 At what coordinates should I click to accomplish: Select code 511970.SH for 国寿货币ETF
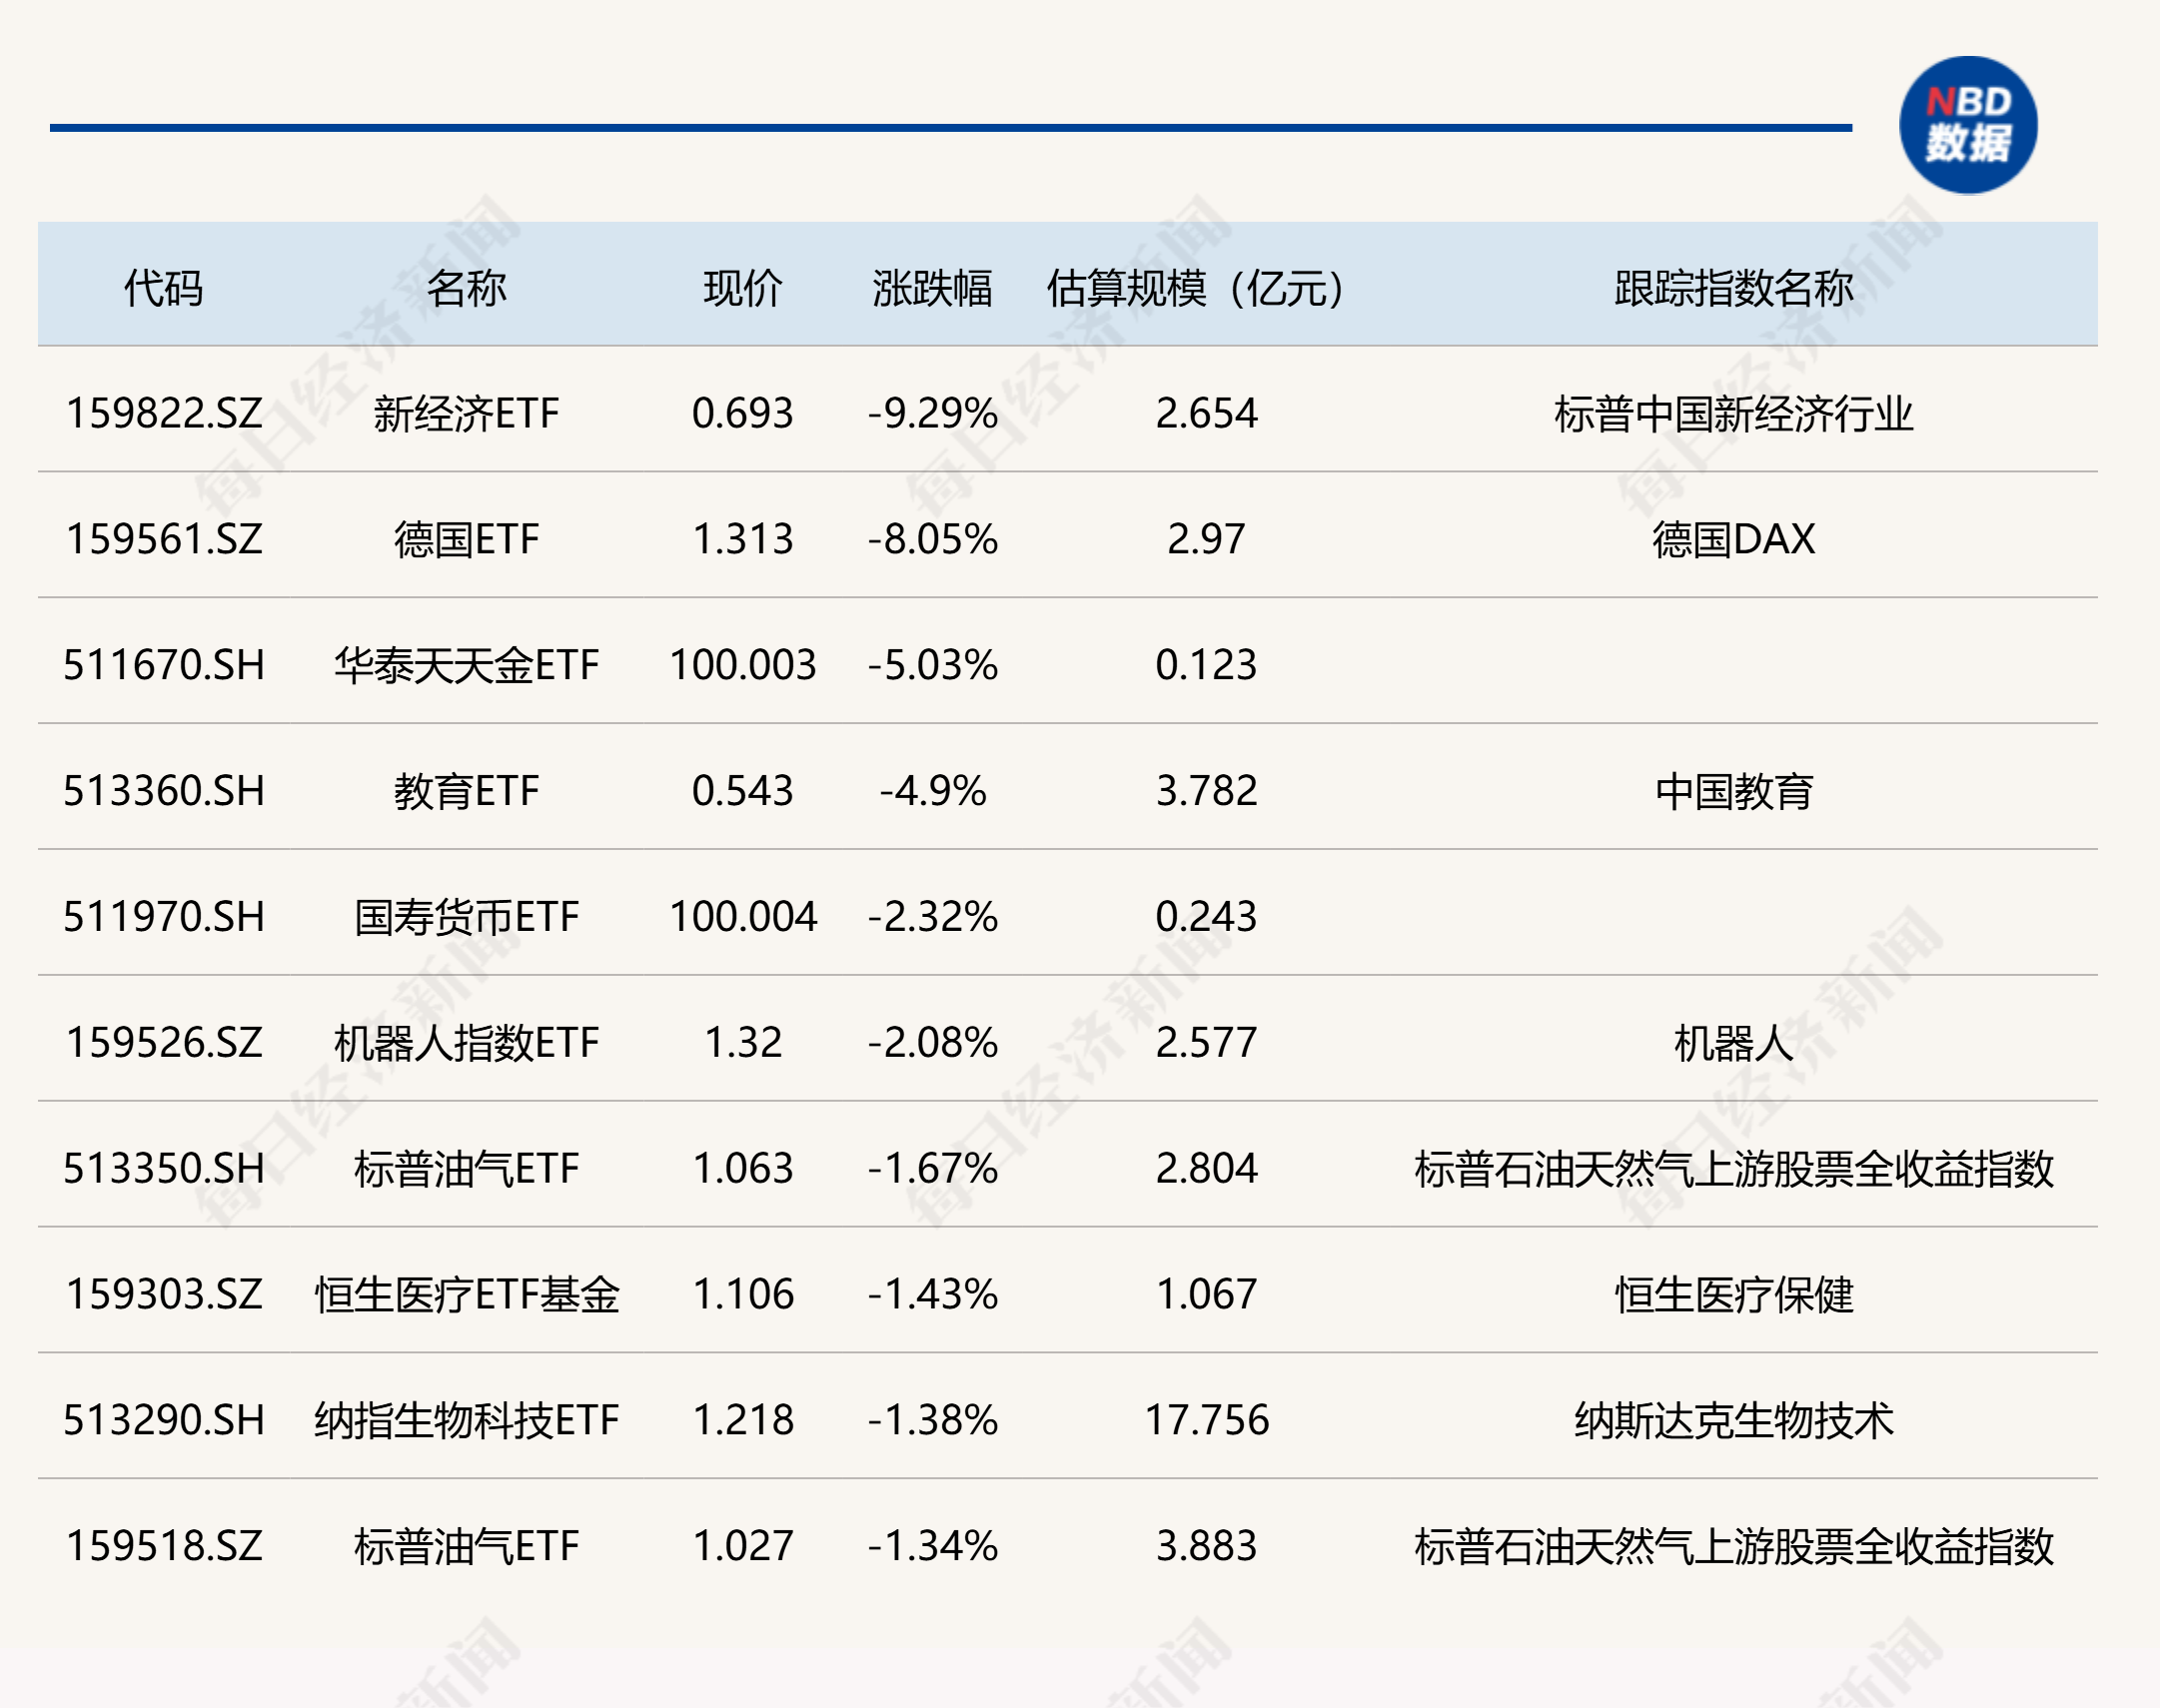click(164, 917)
